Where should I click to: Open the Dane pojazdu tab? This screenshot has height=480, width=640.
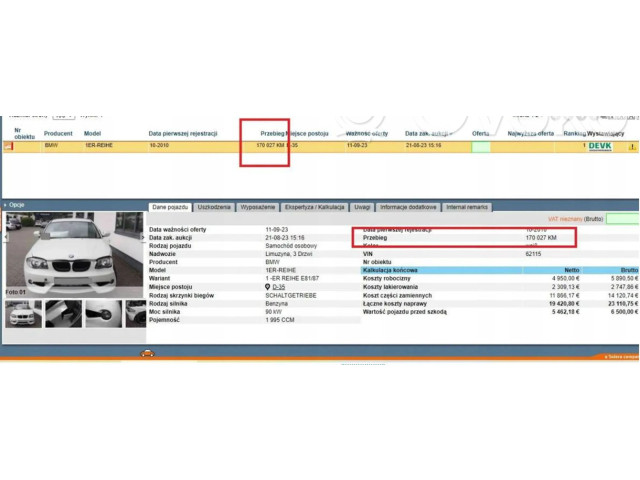[170, 207]
